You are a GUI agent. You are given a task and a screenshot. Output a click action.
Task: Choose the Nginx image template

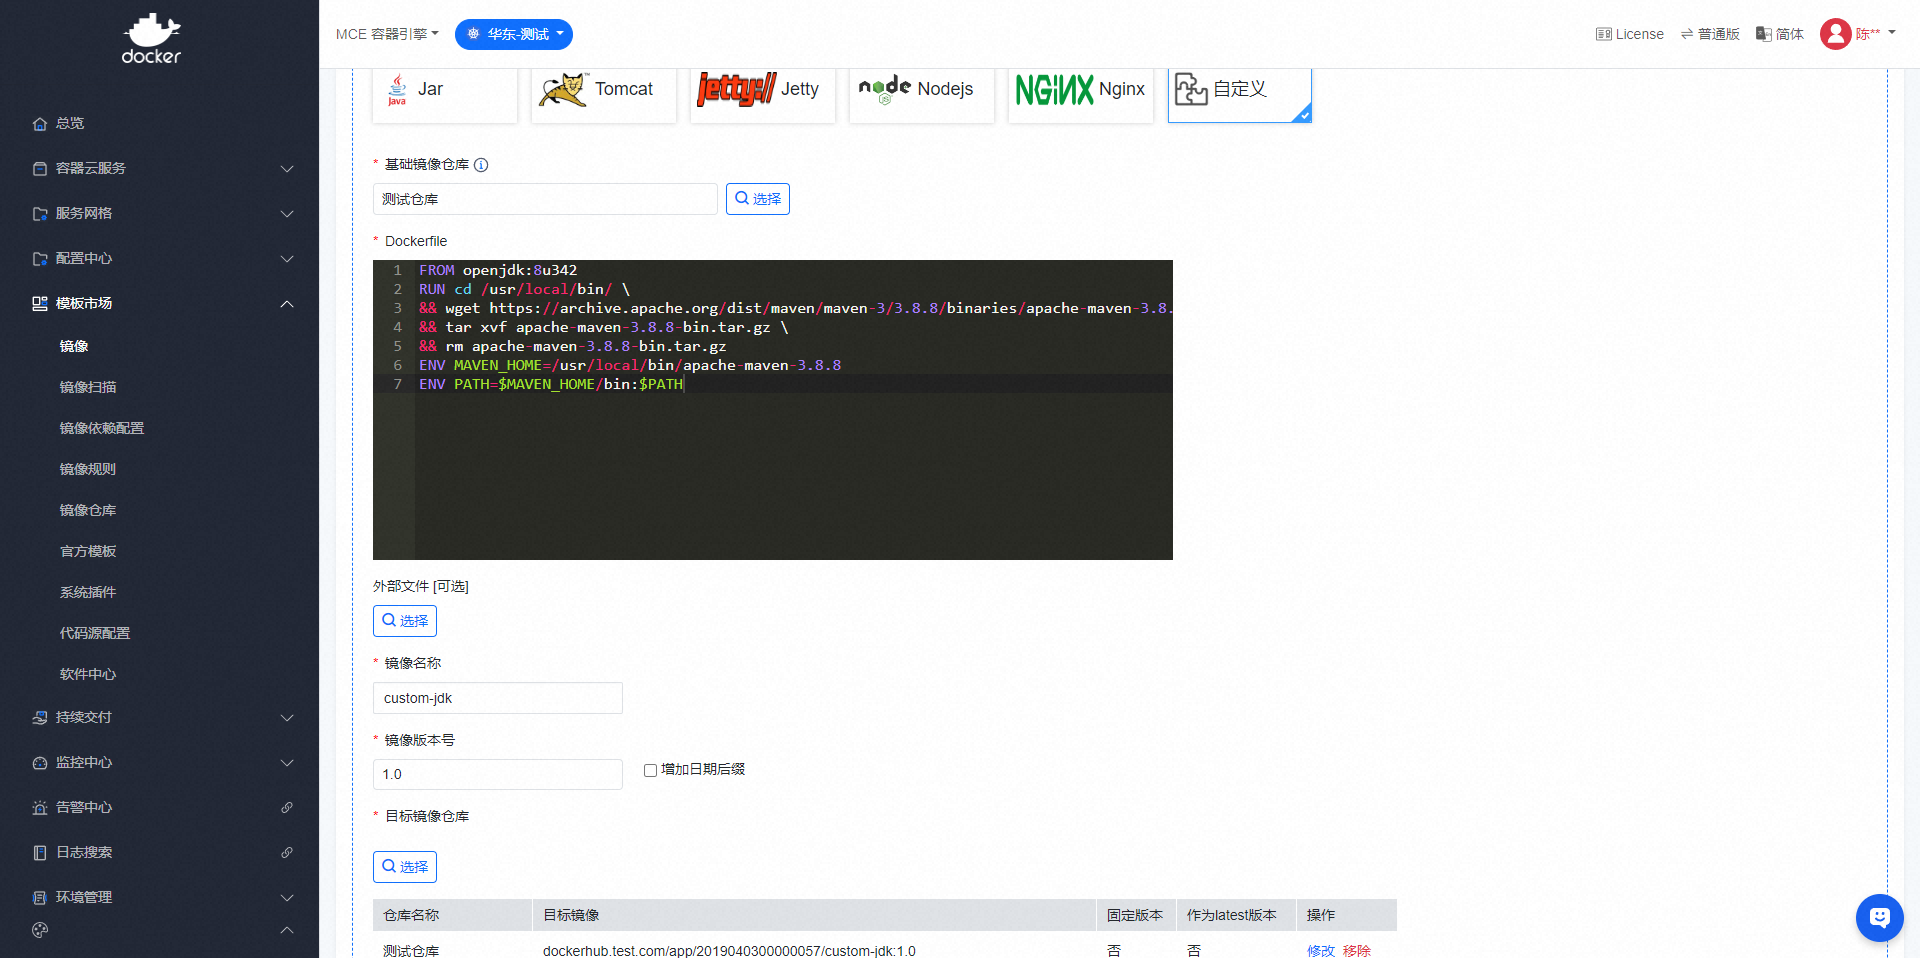coord(1080,90)
